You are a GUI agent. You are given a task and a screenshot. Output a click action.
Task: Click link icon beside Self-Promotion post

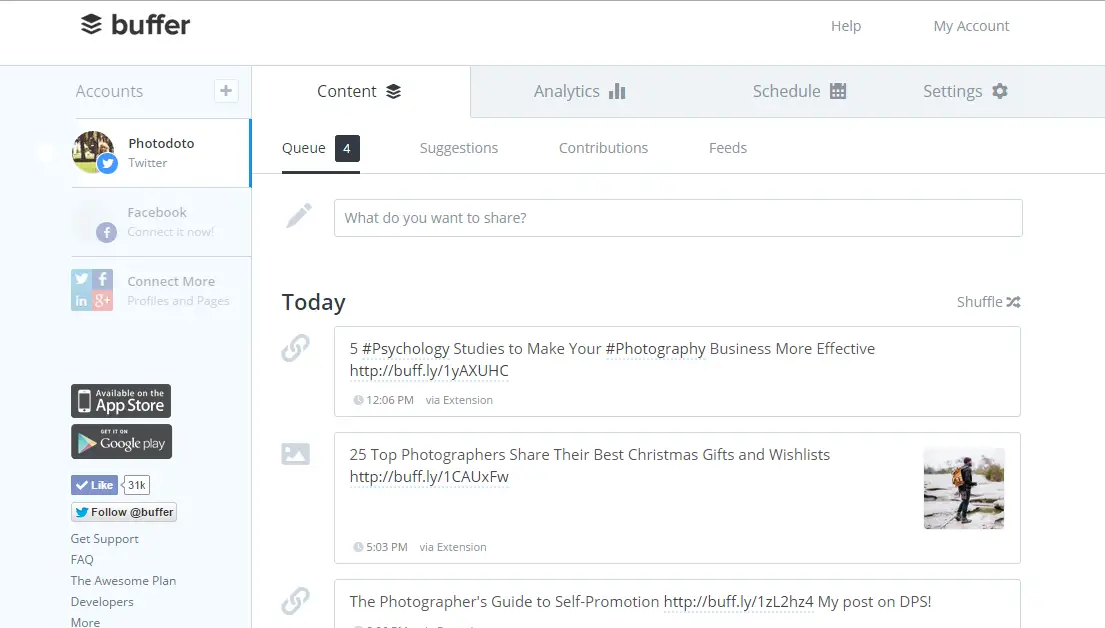coord(295,601)
